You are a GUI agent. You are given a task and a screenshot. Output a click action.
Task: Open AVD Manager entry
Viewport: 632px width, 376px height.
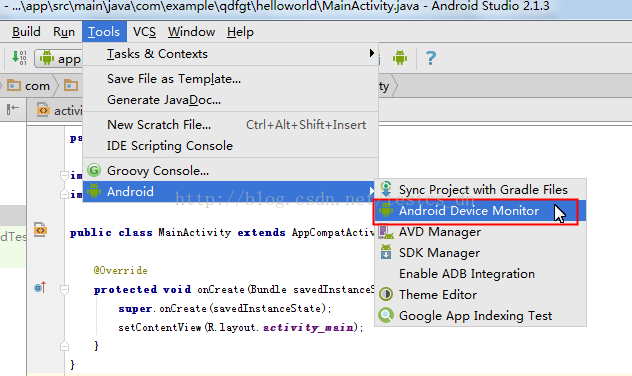[480, 232]
